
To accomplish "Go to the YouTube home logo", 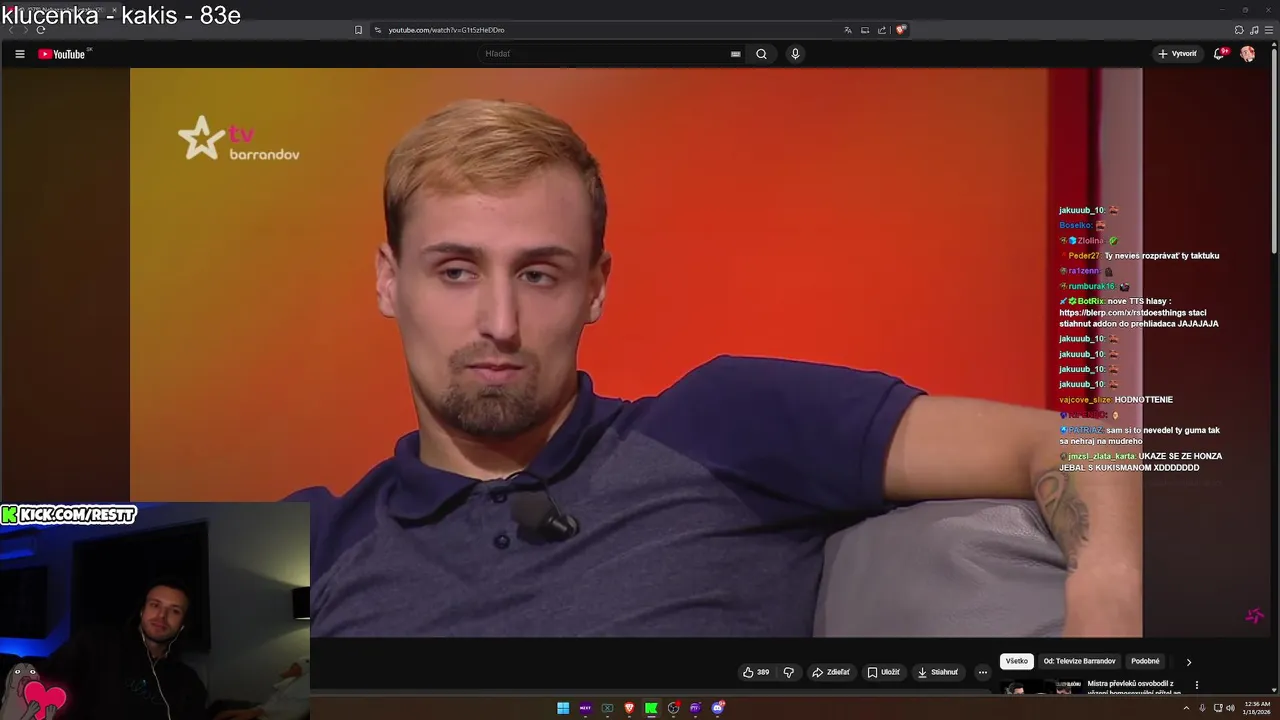I will pyautogui.click(x=62, y=54).
